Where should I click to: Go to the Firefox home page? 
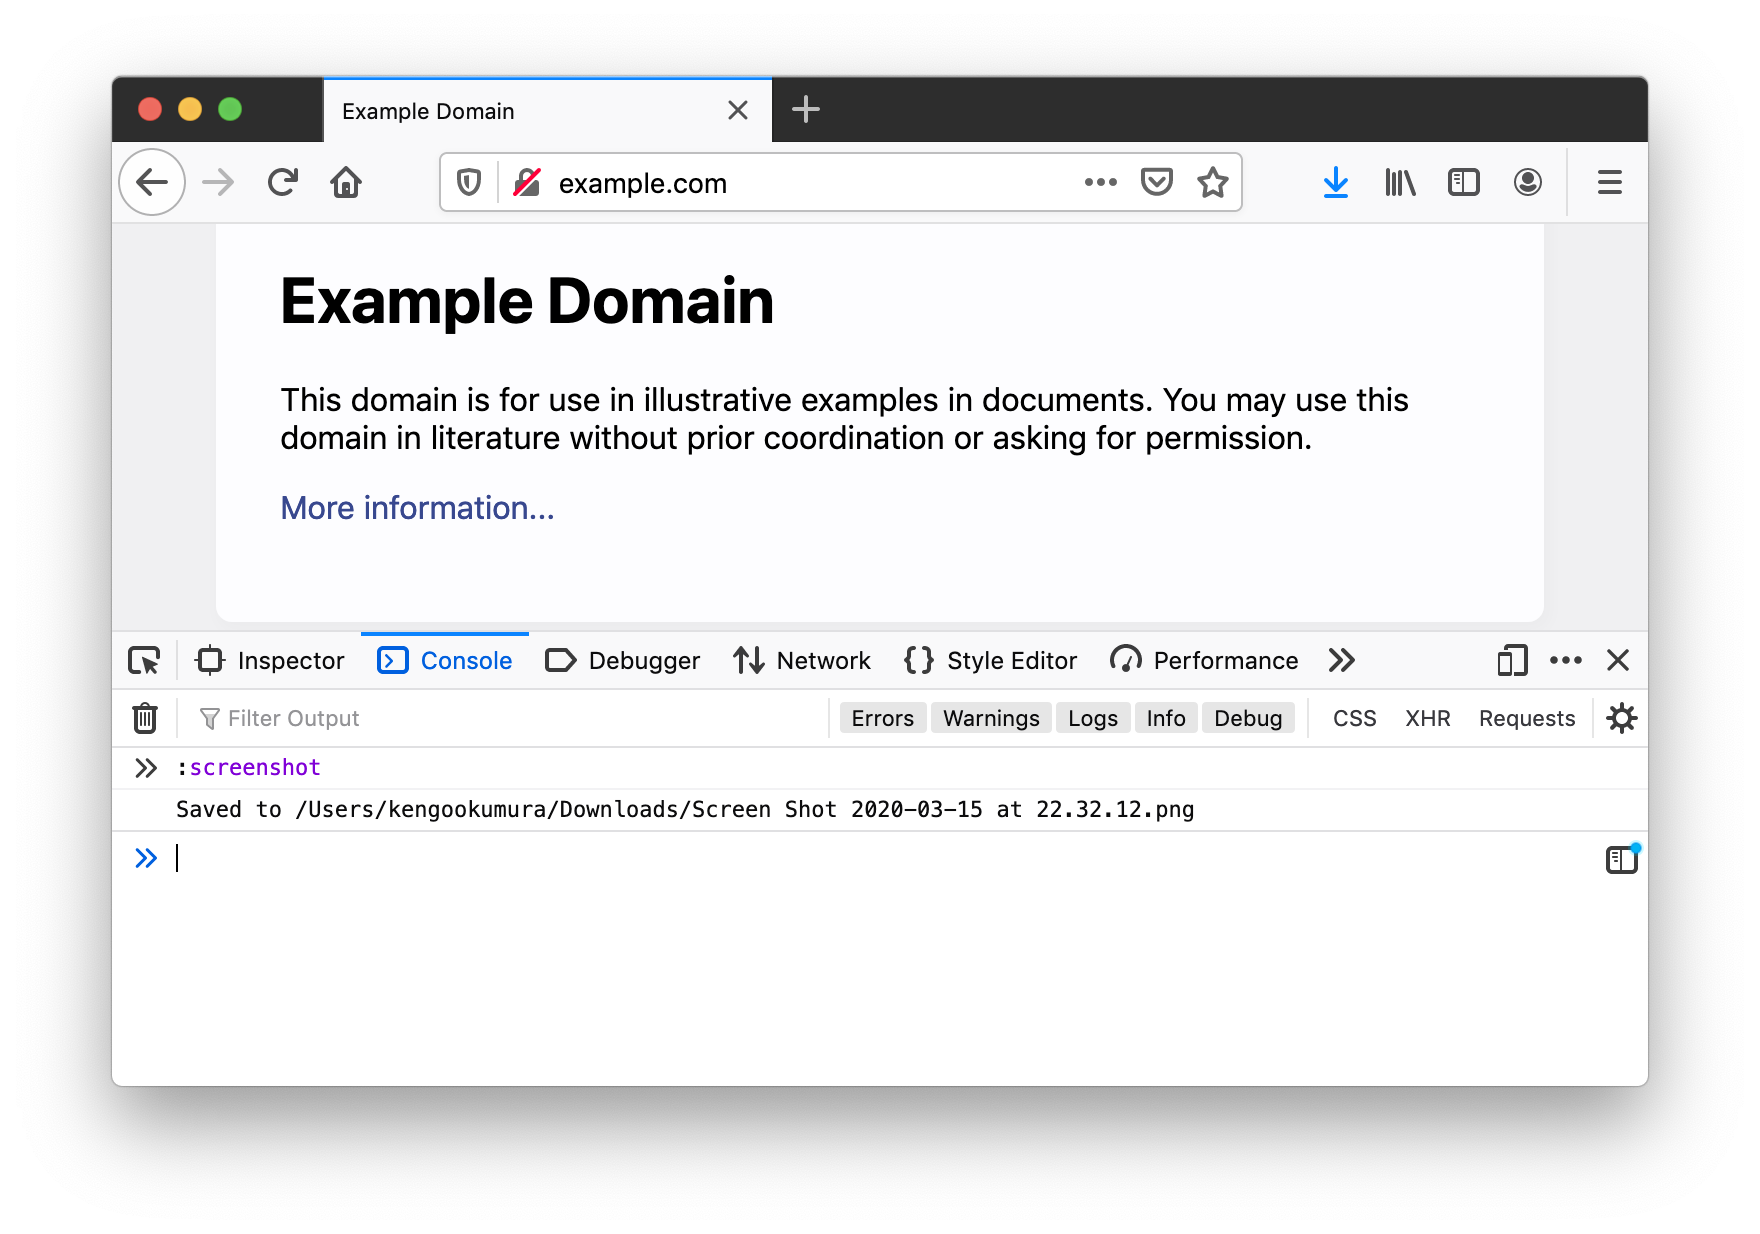(x=346, y=182)
